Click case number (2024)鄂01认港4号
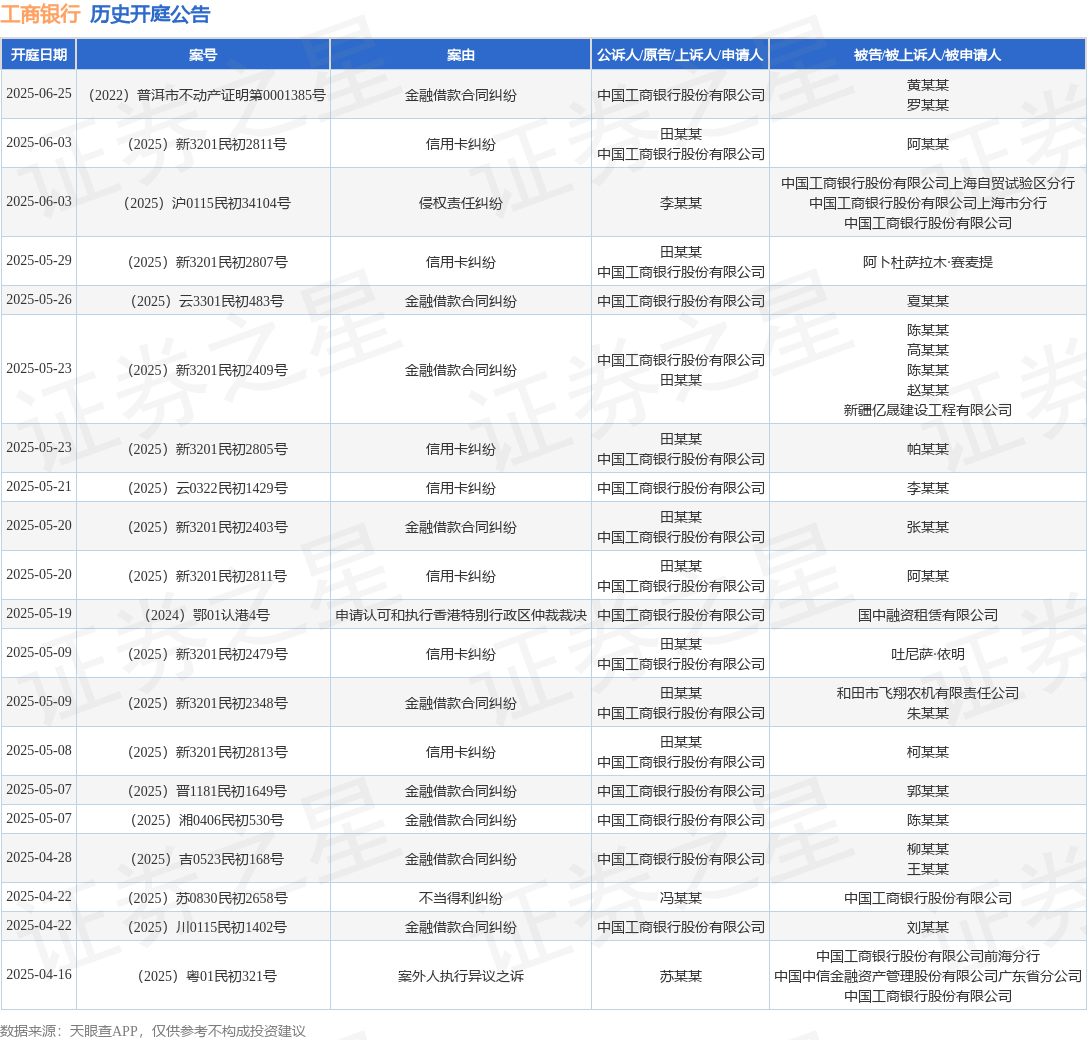The width and height of the screenshot is (1087, 1040). (203, 615)
